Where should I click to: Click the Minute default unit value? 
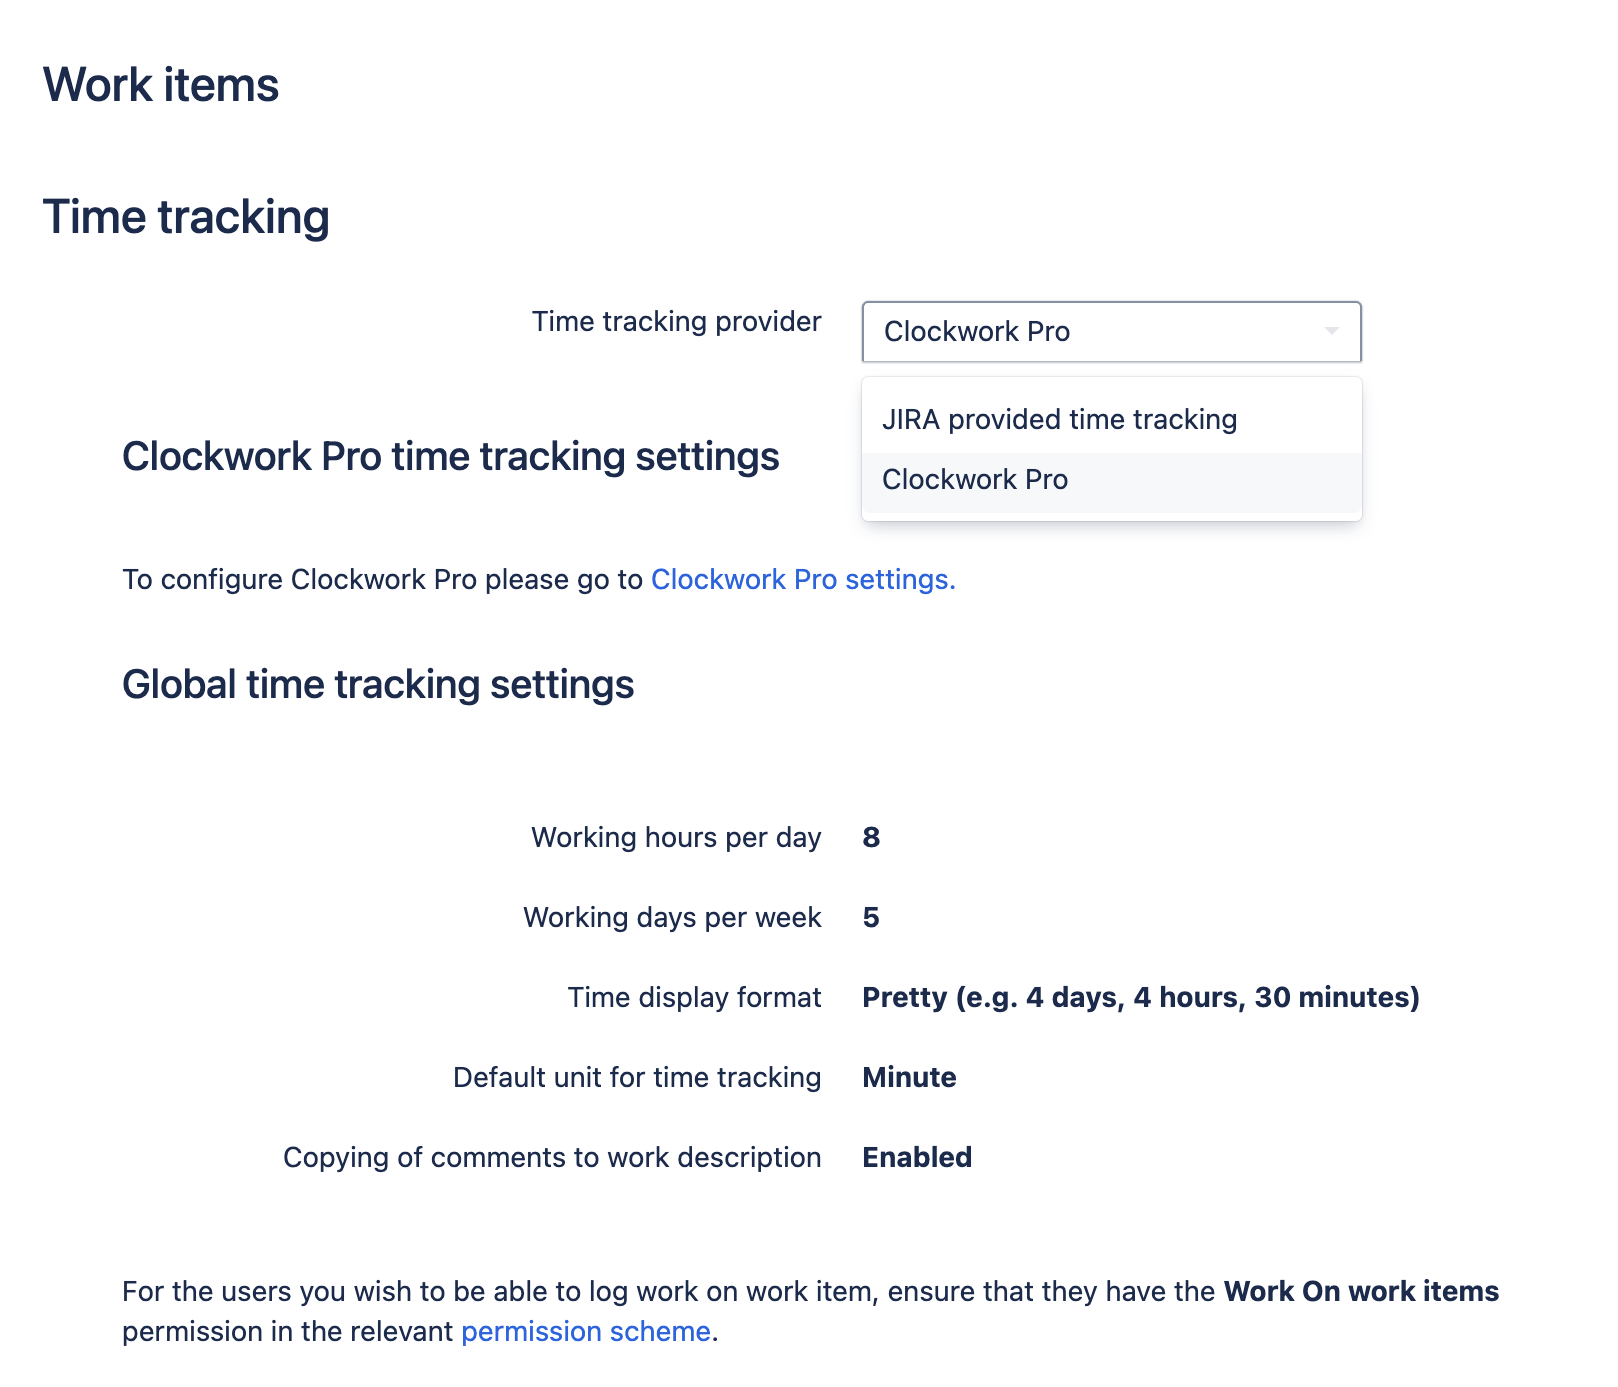pyautogui.click(x=909, y=1077)
